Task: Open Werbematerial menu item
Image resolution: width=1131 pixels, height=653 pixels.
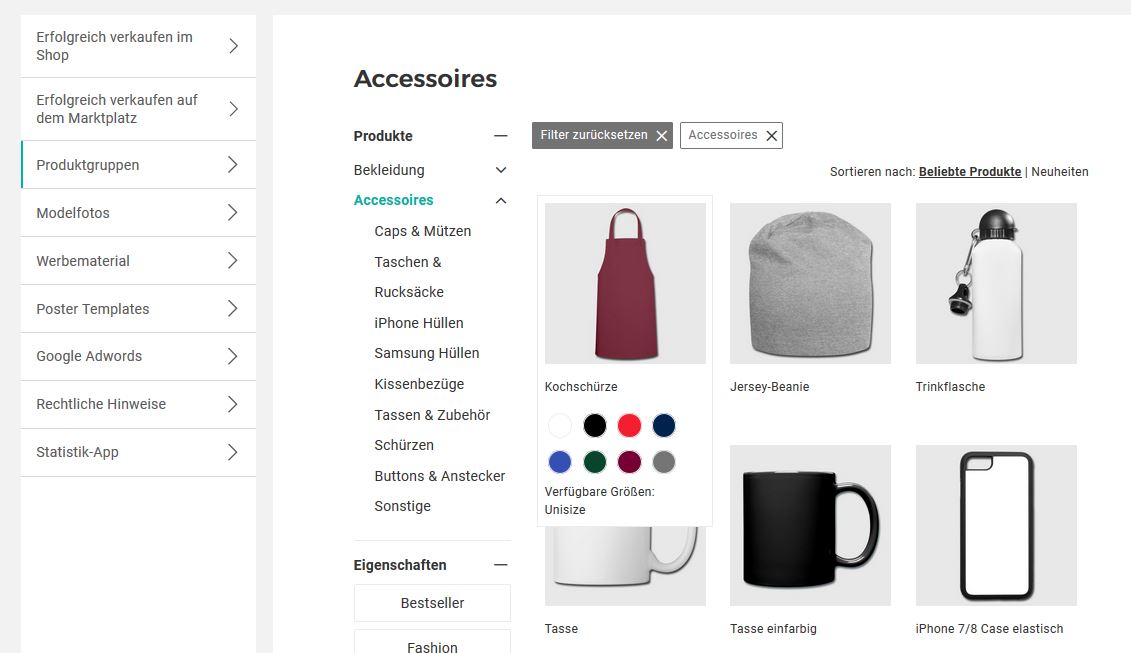Action: click(x=83, y=261)
